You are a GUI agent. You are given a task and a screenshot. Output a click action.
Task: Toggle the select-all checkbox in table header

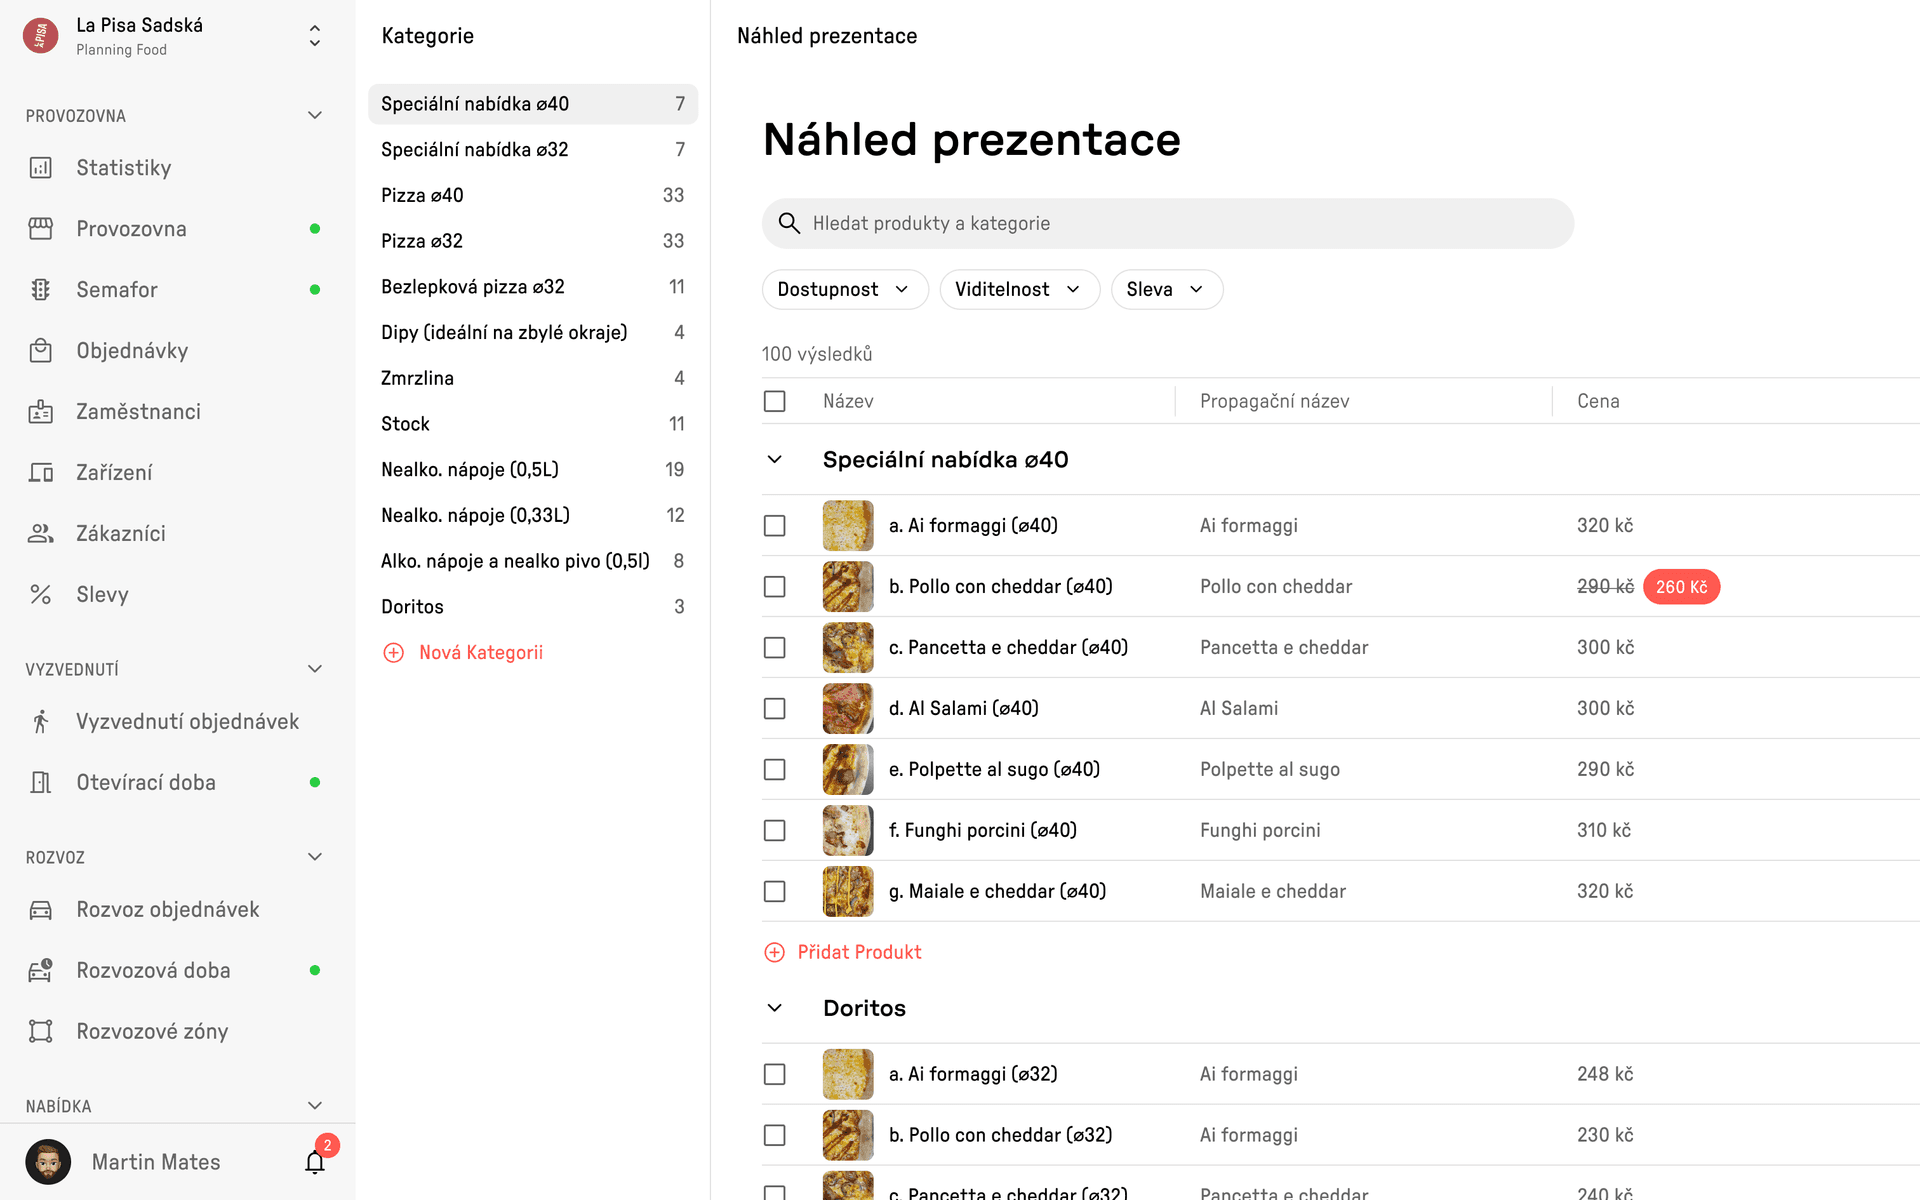pos(775,401)
